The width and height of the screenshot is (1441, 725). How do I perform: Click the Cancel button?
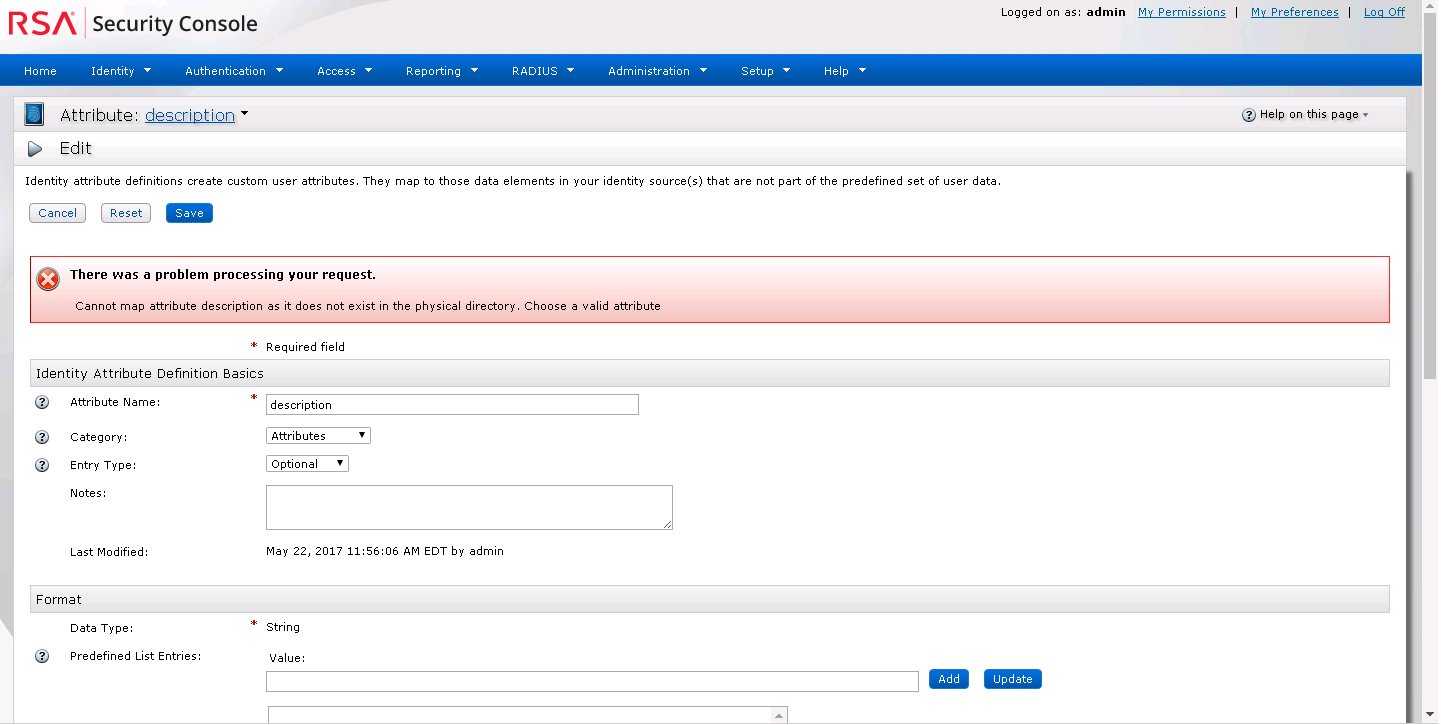click(58, 213)
